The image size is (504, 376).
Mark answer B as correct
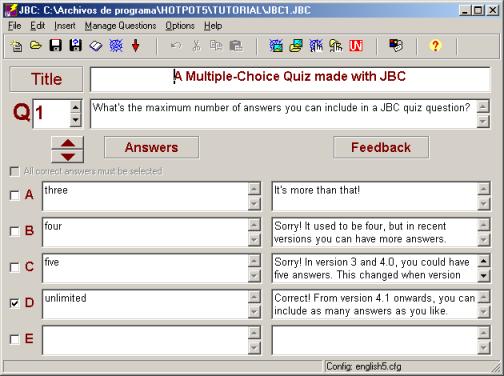14,231
